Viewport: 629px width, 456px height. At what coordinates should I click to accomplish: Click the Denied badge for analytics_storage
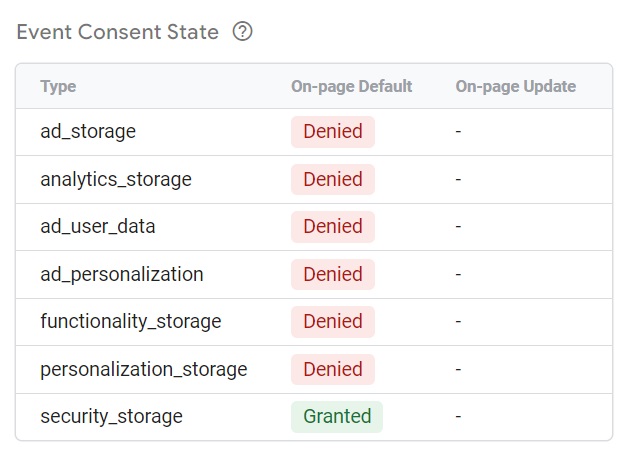click(x=333, y=179)
